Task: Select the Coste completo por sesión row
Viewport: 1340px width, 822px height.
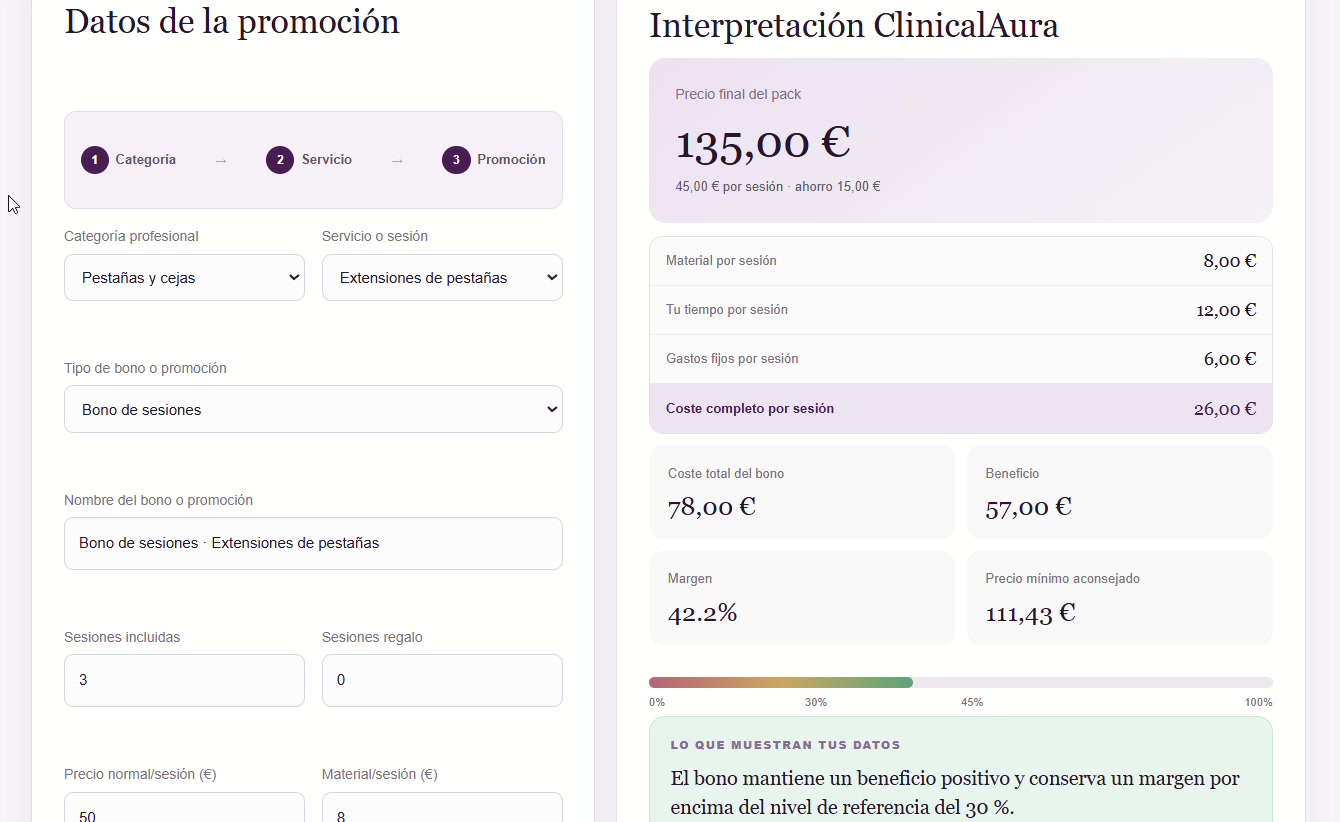Action: click(x=961, y=409)
